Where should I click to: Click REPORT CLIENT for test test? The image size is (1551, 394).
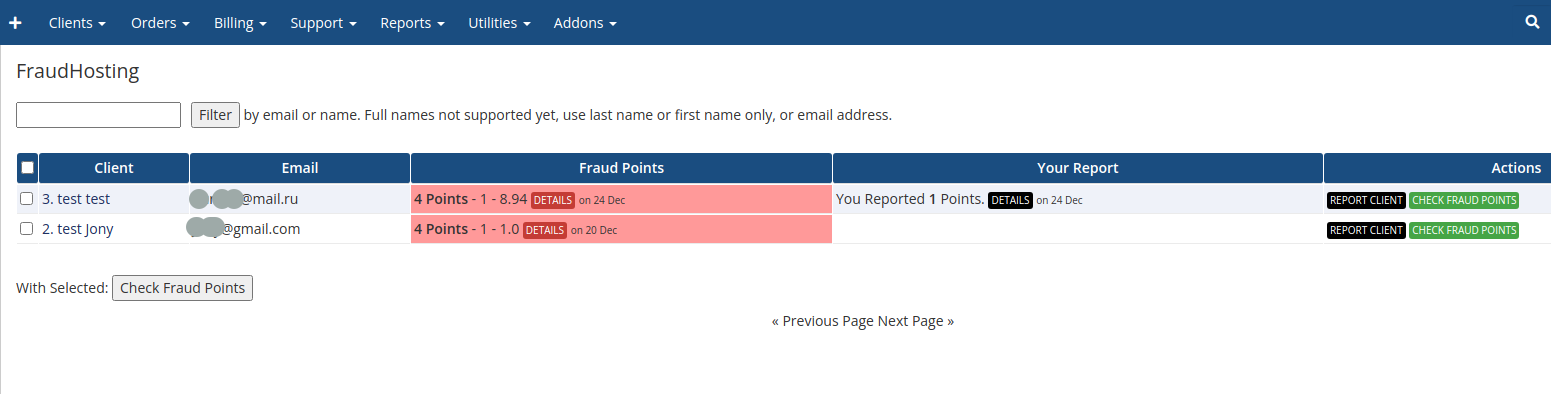click(x=1366, y=200)
